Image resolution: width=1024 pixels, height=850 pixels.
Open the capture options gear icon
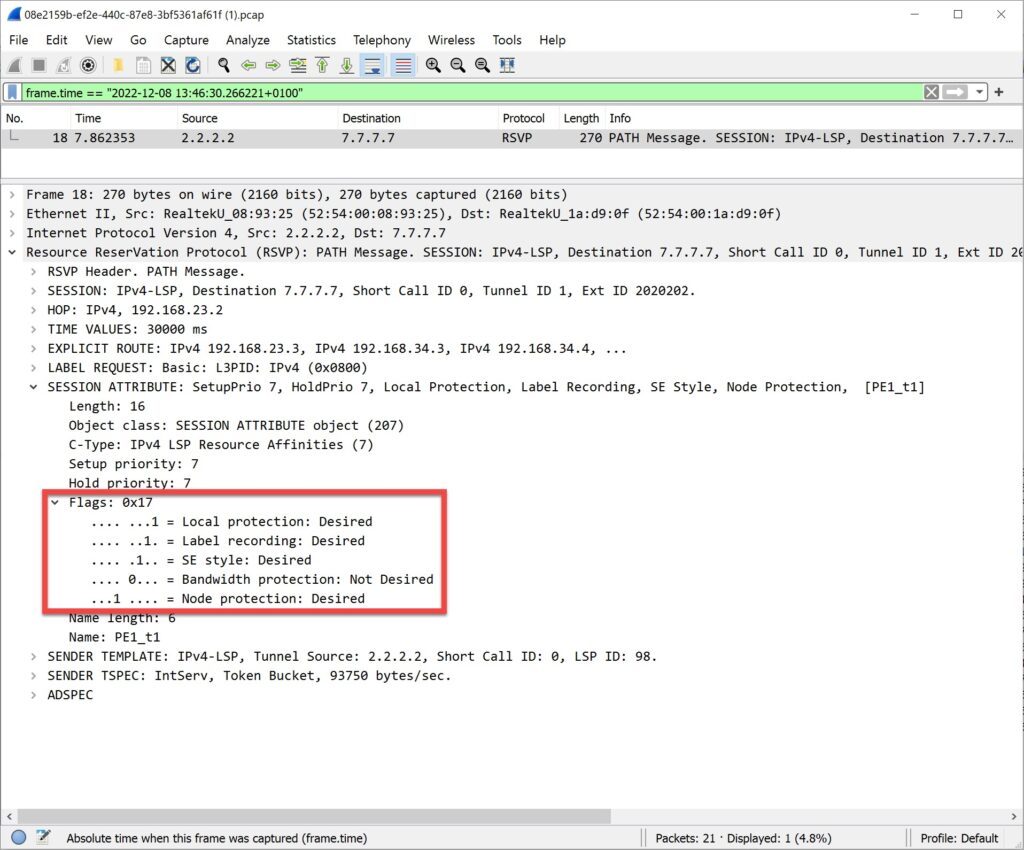tap(89, 65)
